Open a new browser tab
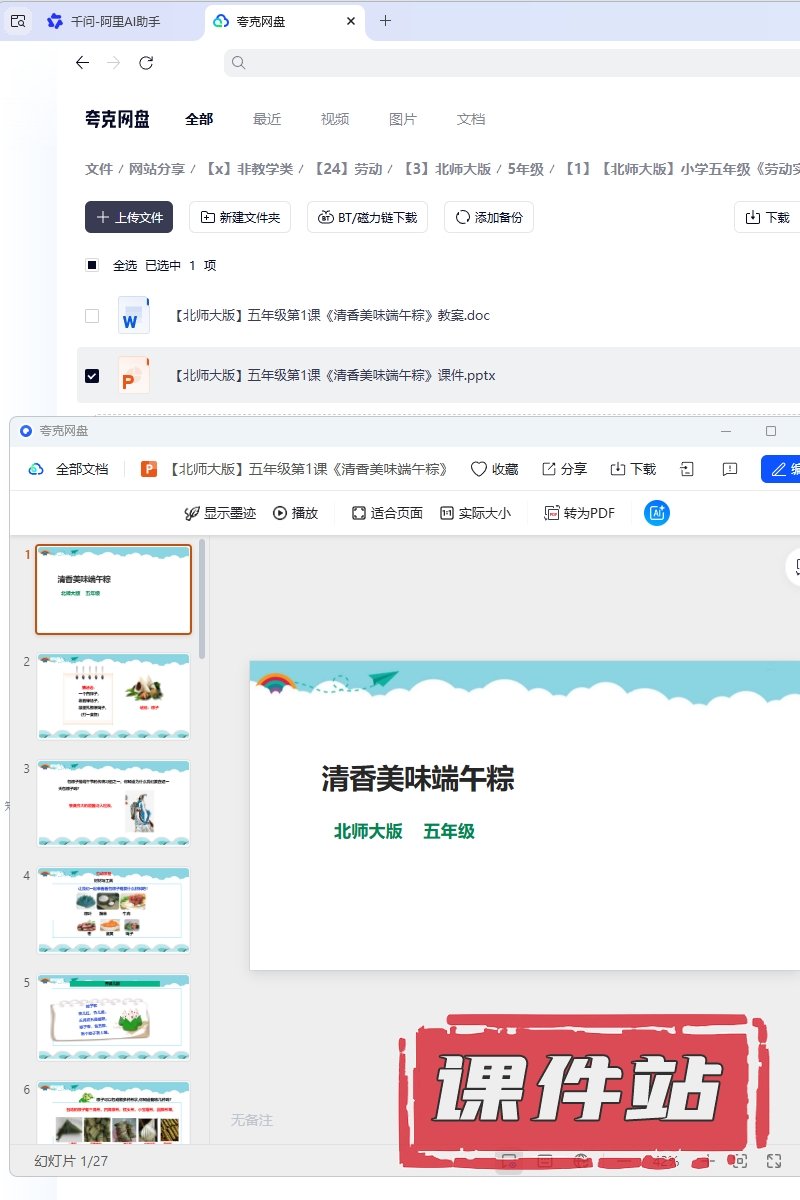This screenshot has height=1200, width=800. click(x=386, y=21)
